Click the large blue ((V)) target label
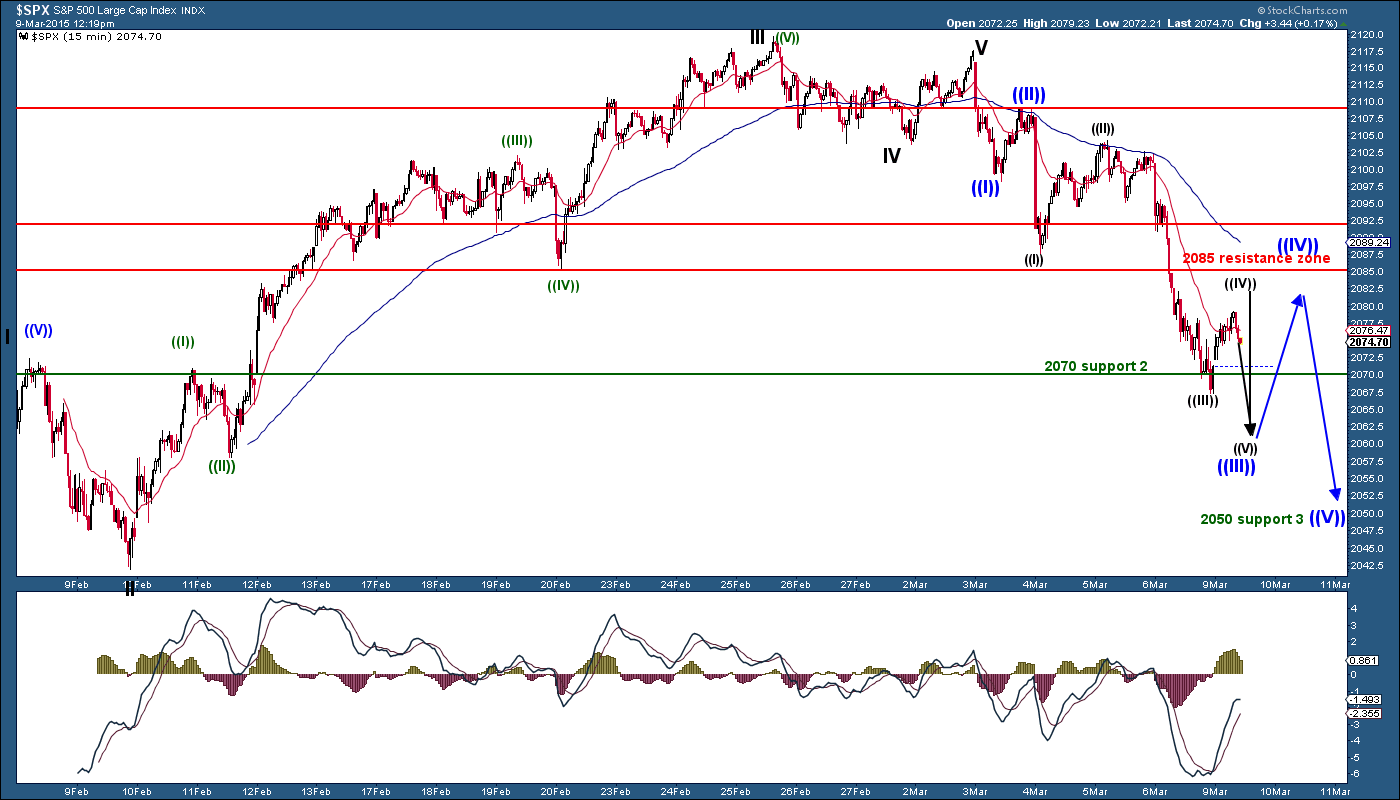1400x800 pixels. pyautogui.click(x=1327, y=517)
